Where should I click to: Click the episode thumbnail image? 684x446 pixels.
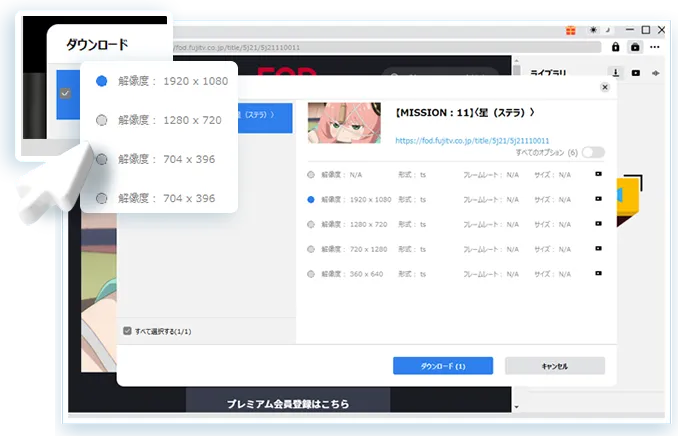344,123
